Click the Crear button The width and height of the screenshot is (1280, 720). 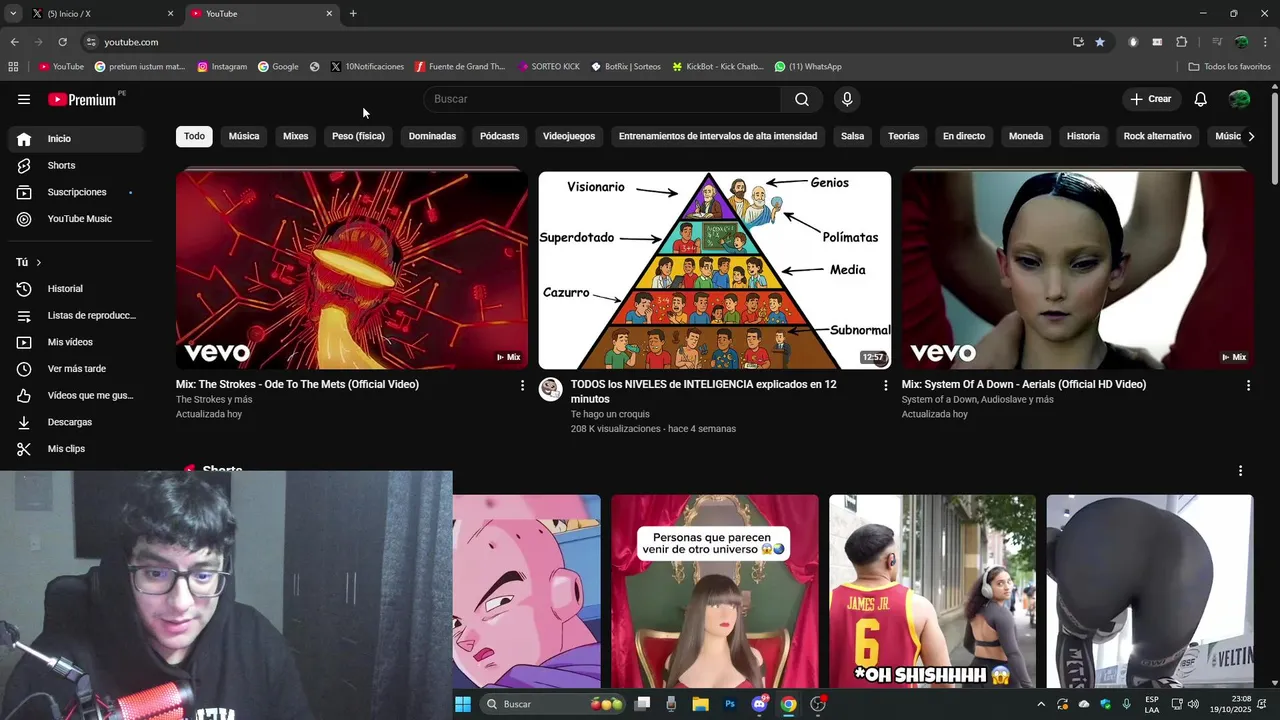tap(1150, 99)
